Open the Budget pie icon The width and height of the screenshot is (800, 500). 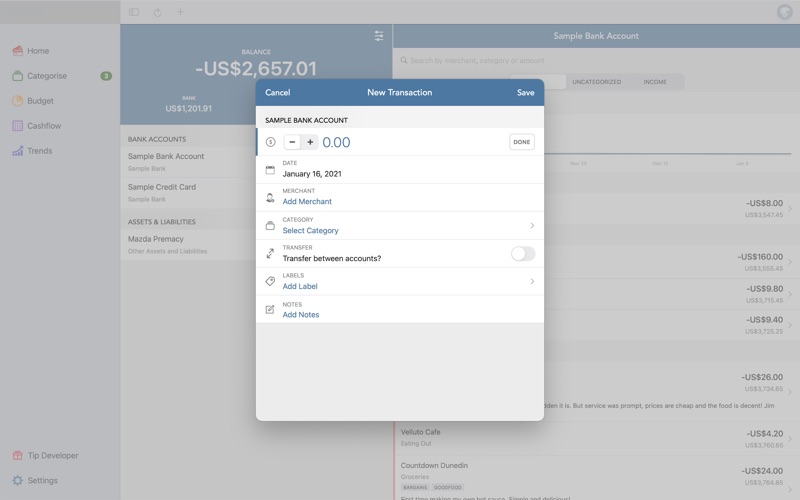pos(17,101)
